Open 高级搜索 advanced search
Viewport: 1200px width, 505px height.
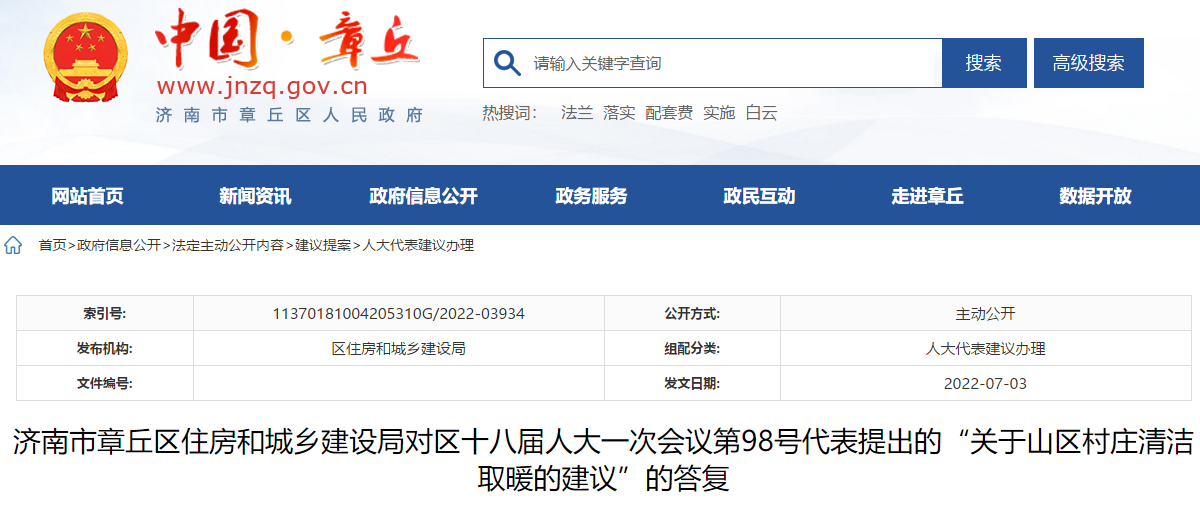point(1088,63)
